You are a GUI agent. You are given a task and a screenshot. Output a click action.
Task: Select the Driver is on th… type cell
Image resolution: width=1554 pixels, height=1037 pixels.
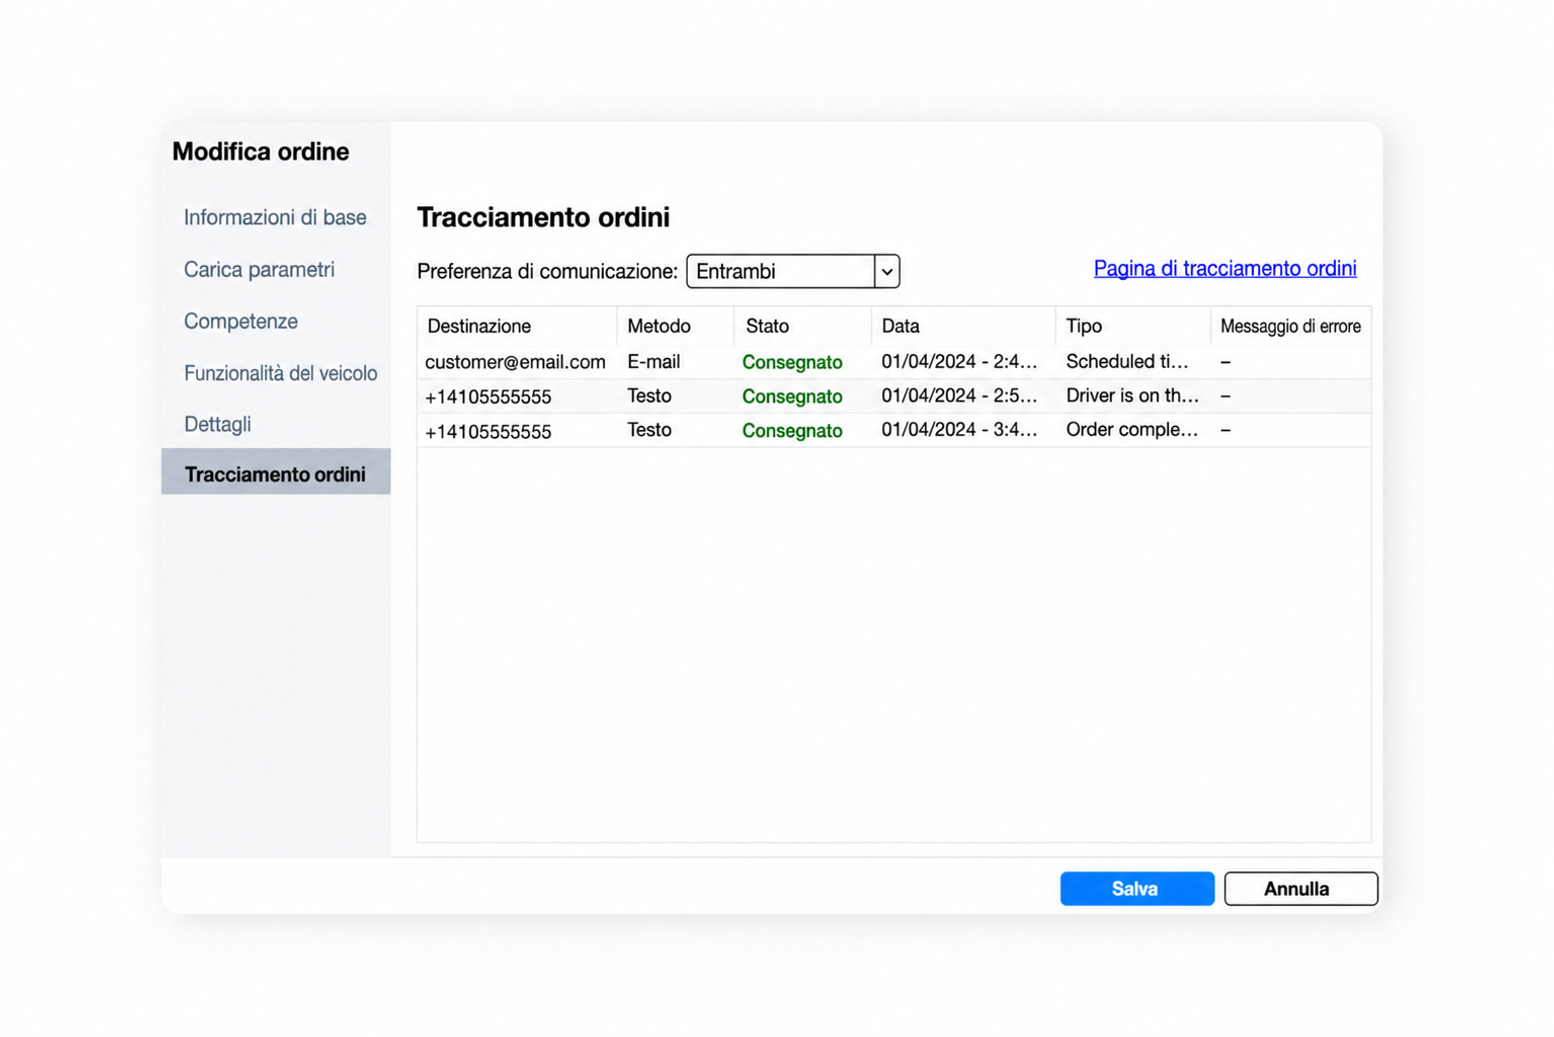(1132, 396)
